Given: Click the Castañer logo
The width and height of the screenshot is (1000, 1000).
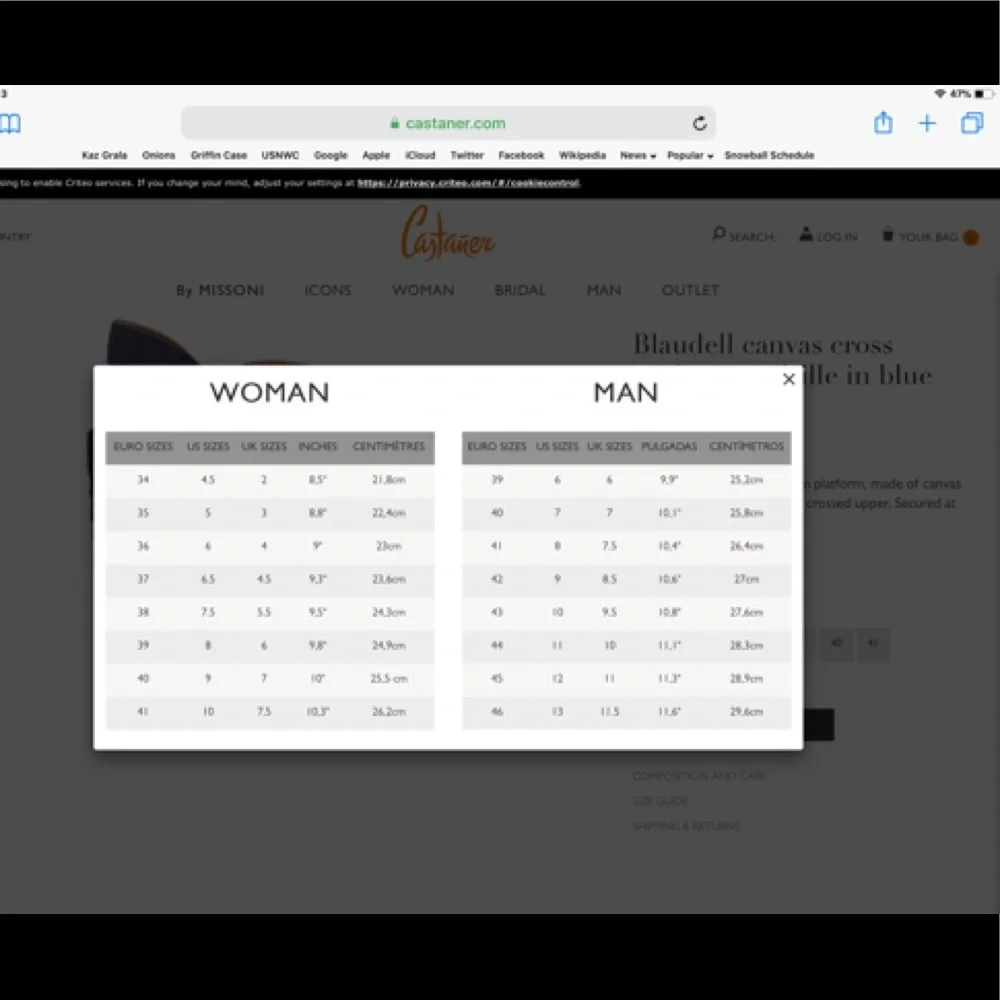Looking at the screenshot, I should [448, 234].
